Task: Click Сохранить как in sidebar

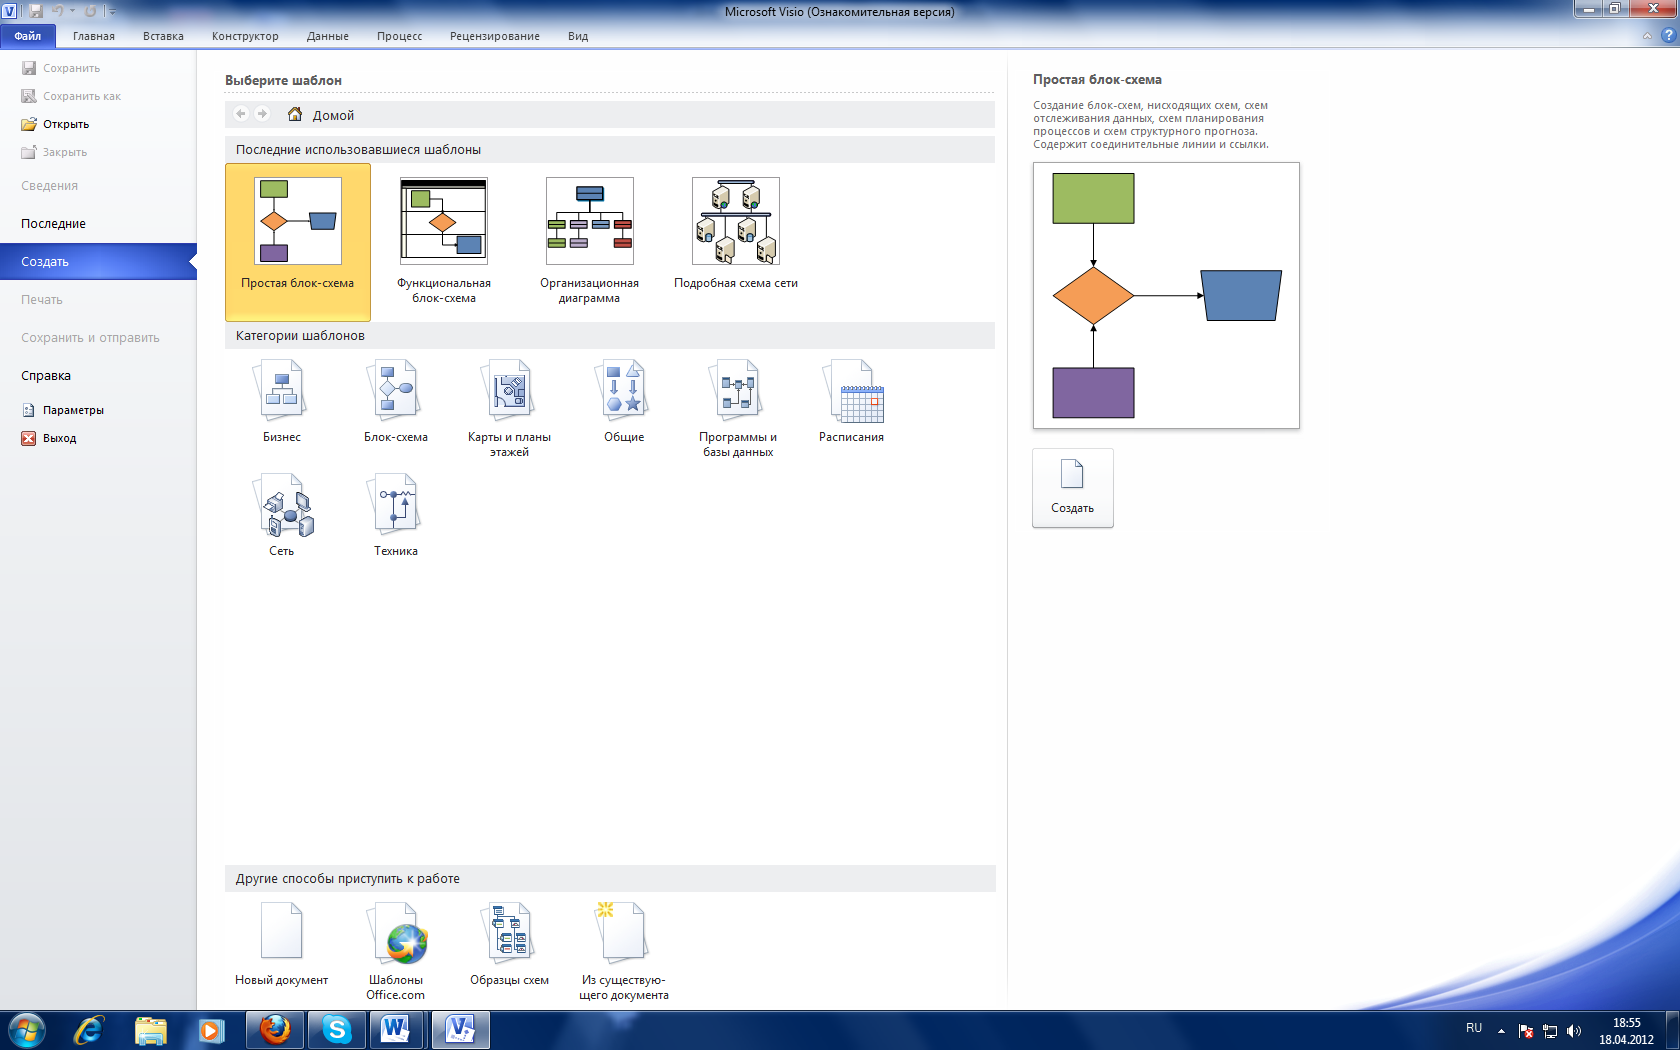Action: [71, 96]
